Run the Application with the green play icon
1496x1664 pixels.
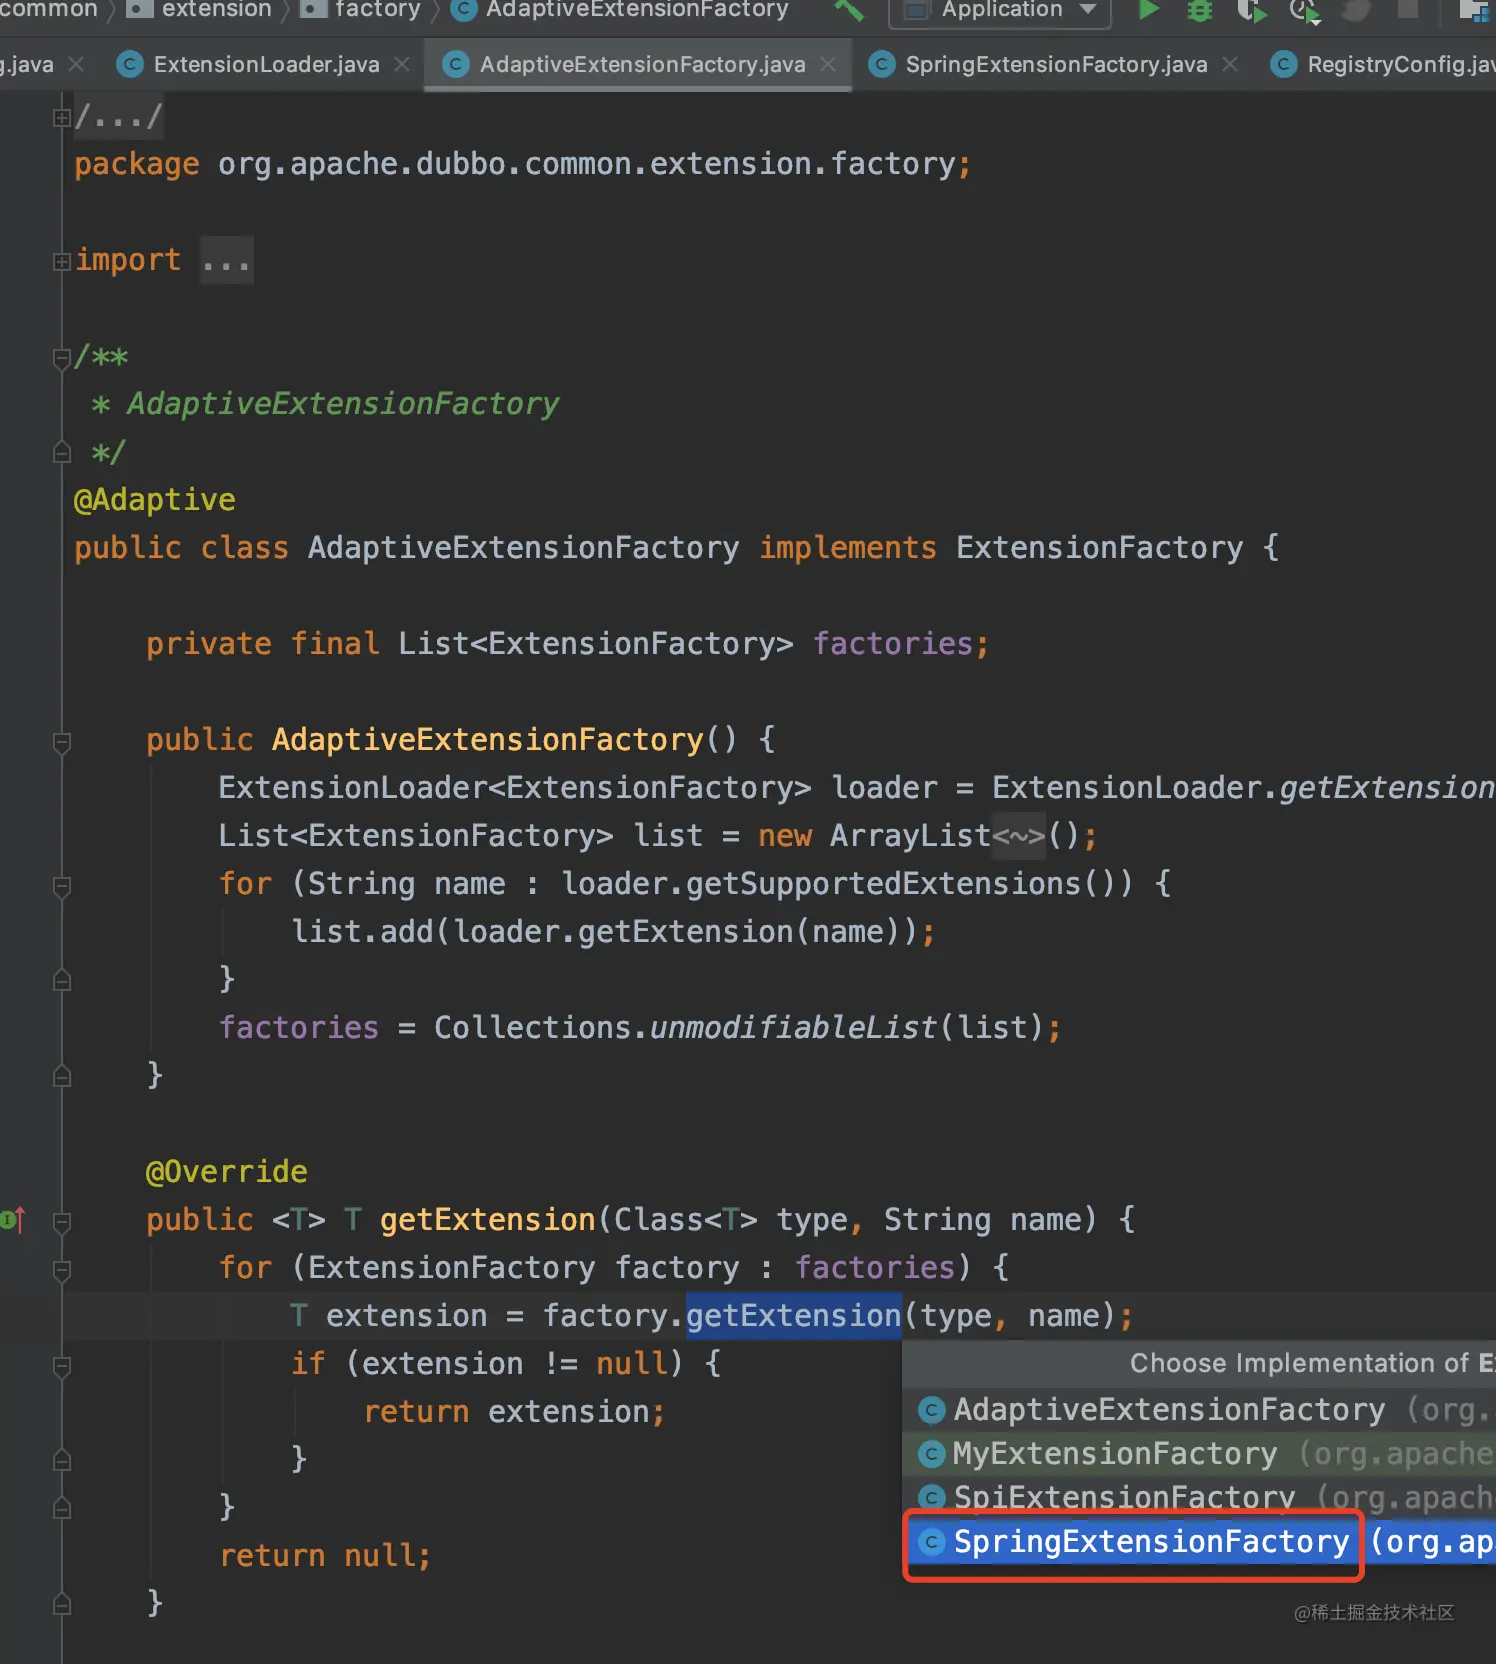pyautogui.click(x=1149, y=10)
